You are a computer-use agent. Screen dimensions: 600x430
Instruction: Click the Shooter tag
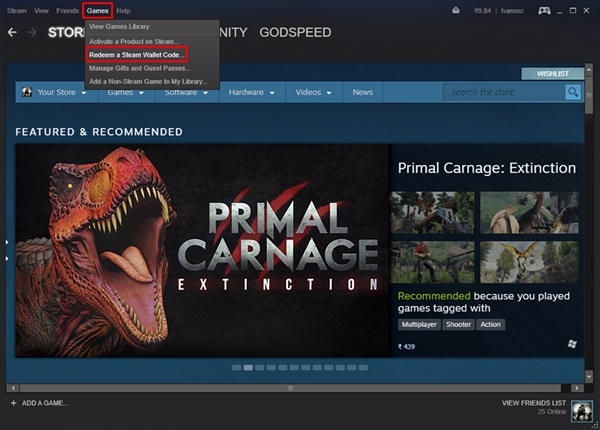point(458,324)
